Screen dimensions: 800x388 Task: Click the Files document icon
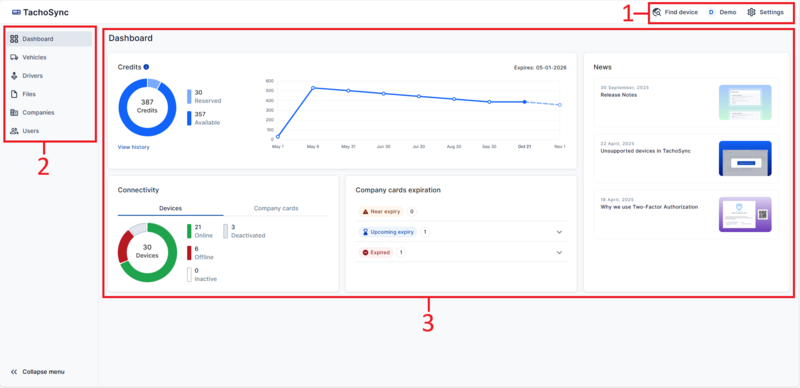pyautogui.click(x=14, y=94)
